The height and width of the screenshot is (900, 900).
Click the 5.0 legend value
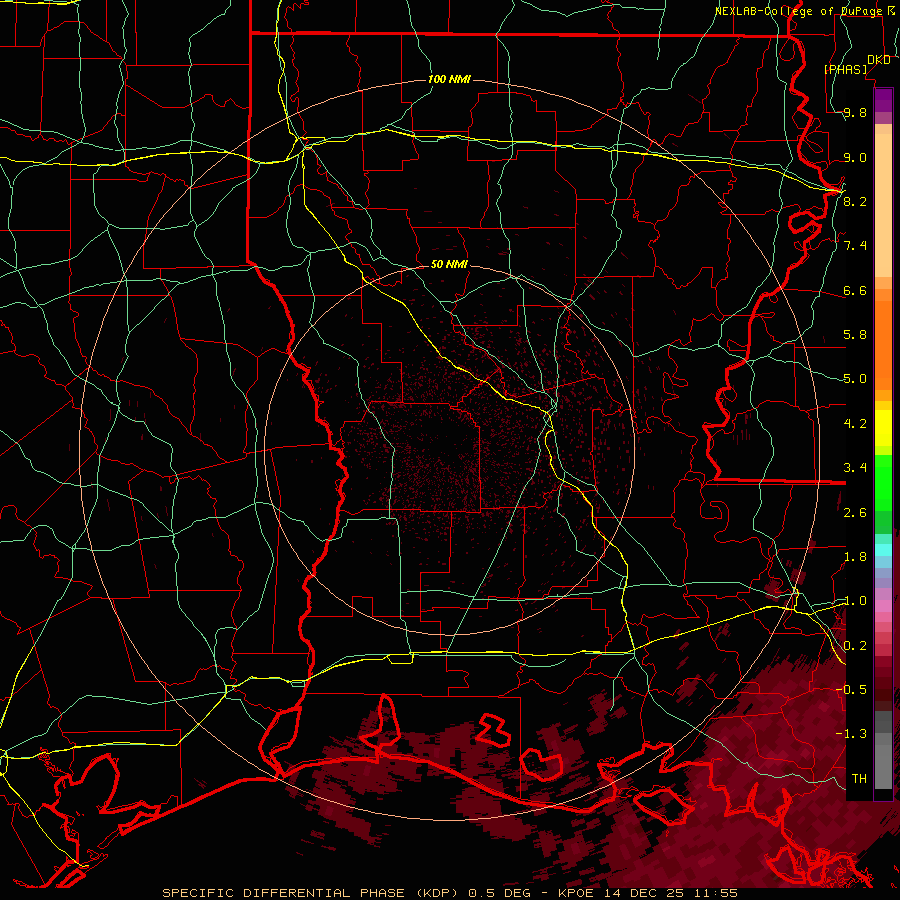tap(855, 379)
